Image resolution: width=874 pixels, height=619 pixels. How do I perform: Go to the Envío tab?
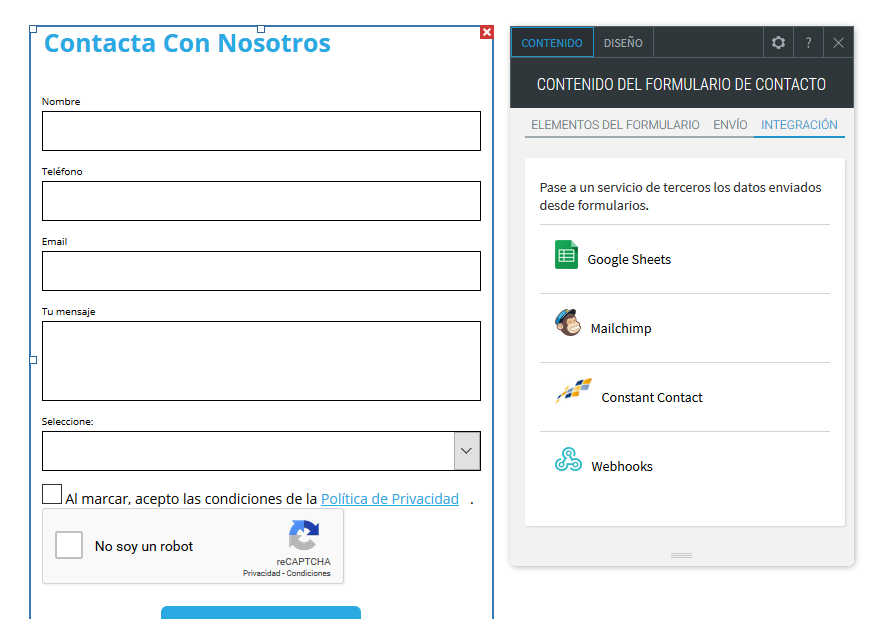click(x=730, y=125)
